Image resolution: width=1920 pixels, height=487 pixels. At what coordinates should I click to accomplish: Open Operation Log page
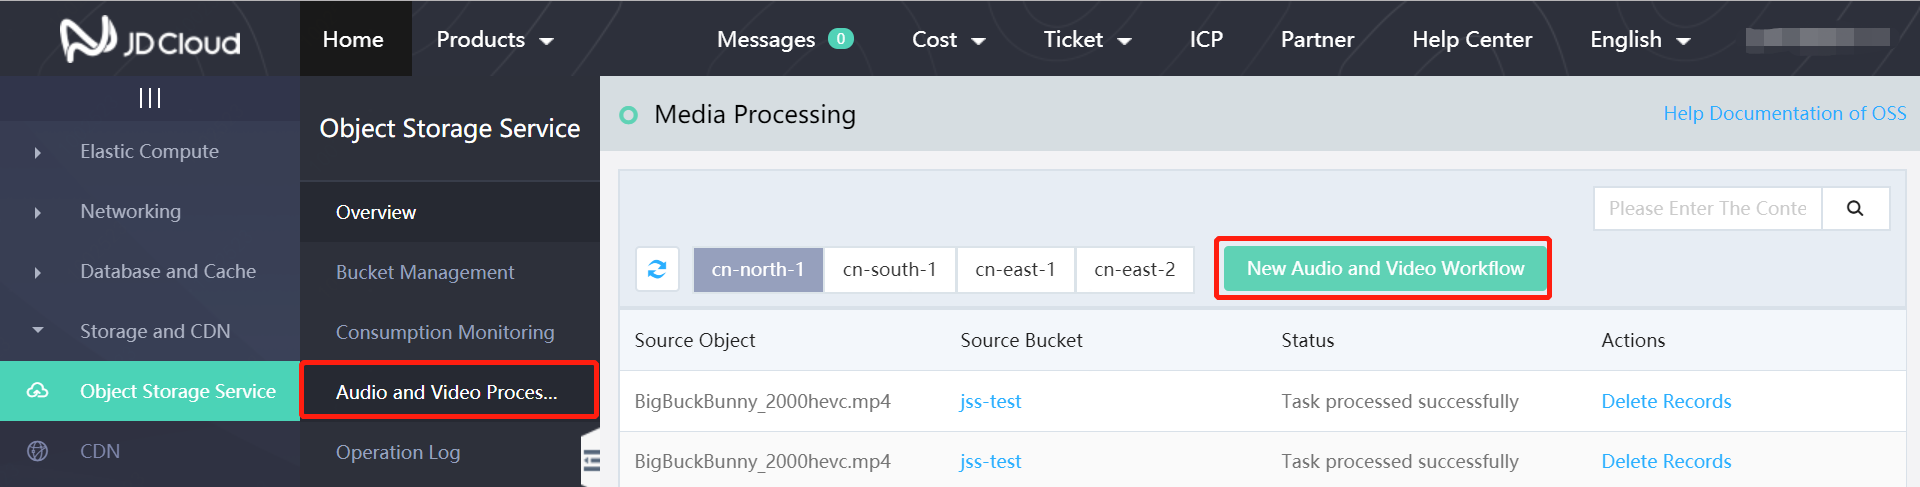[450, 452]
